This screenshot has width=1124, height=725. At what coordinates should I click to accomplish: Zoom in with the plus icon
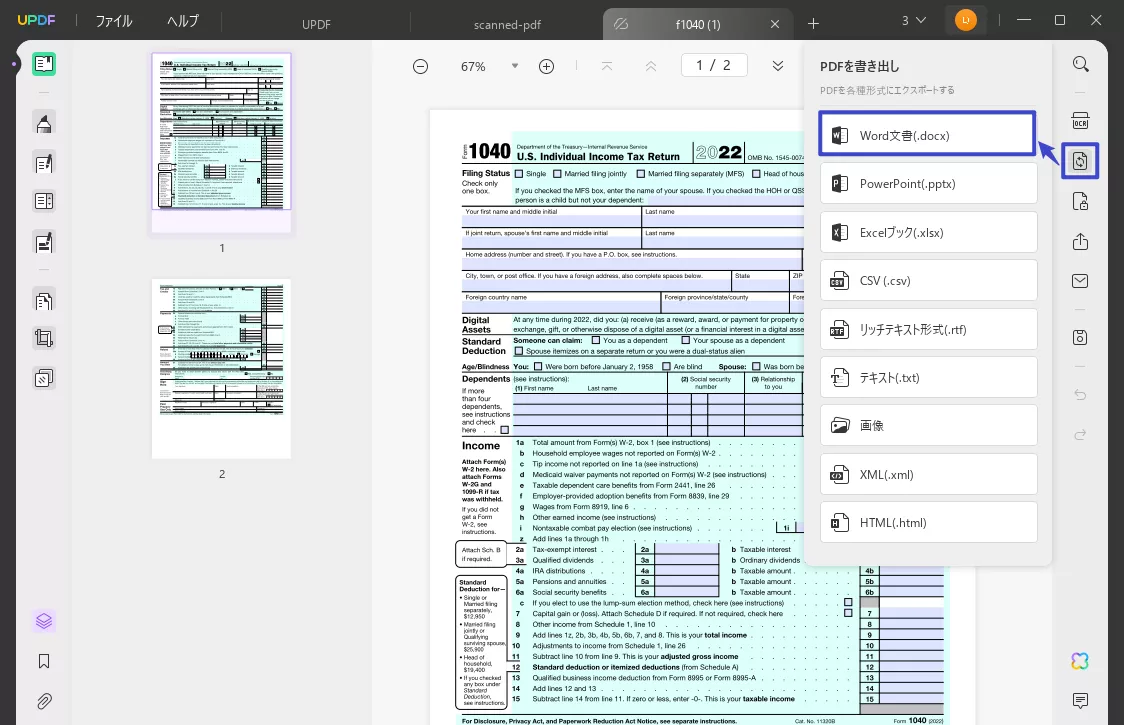(x=546, y=67)
